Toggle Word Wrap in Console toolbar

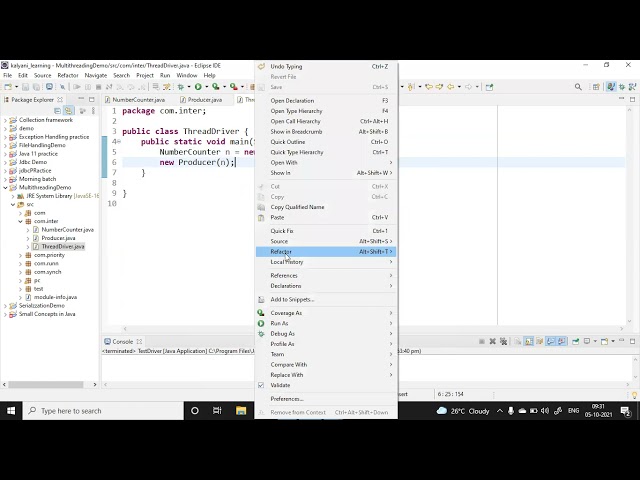pos(540,341)
